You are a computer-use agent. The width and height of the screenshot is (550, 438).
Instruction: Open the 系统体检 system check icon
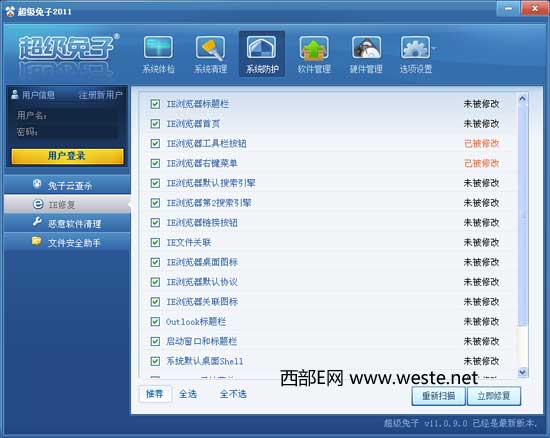(158, 48)
